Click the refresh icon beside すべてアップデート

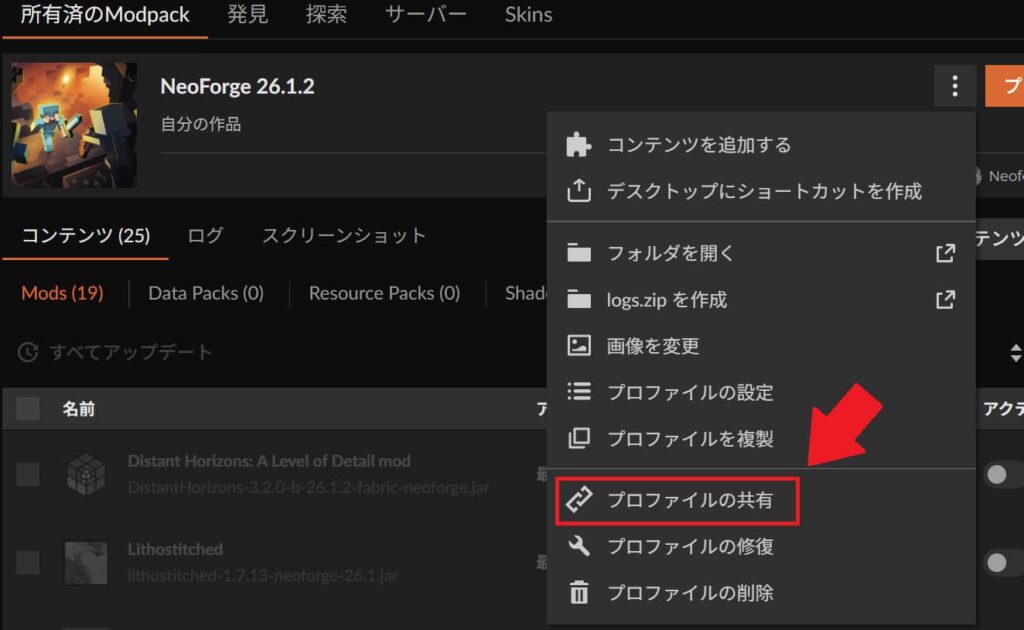pos(28,352)
